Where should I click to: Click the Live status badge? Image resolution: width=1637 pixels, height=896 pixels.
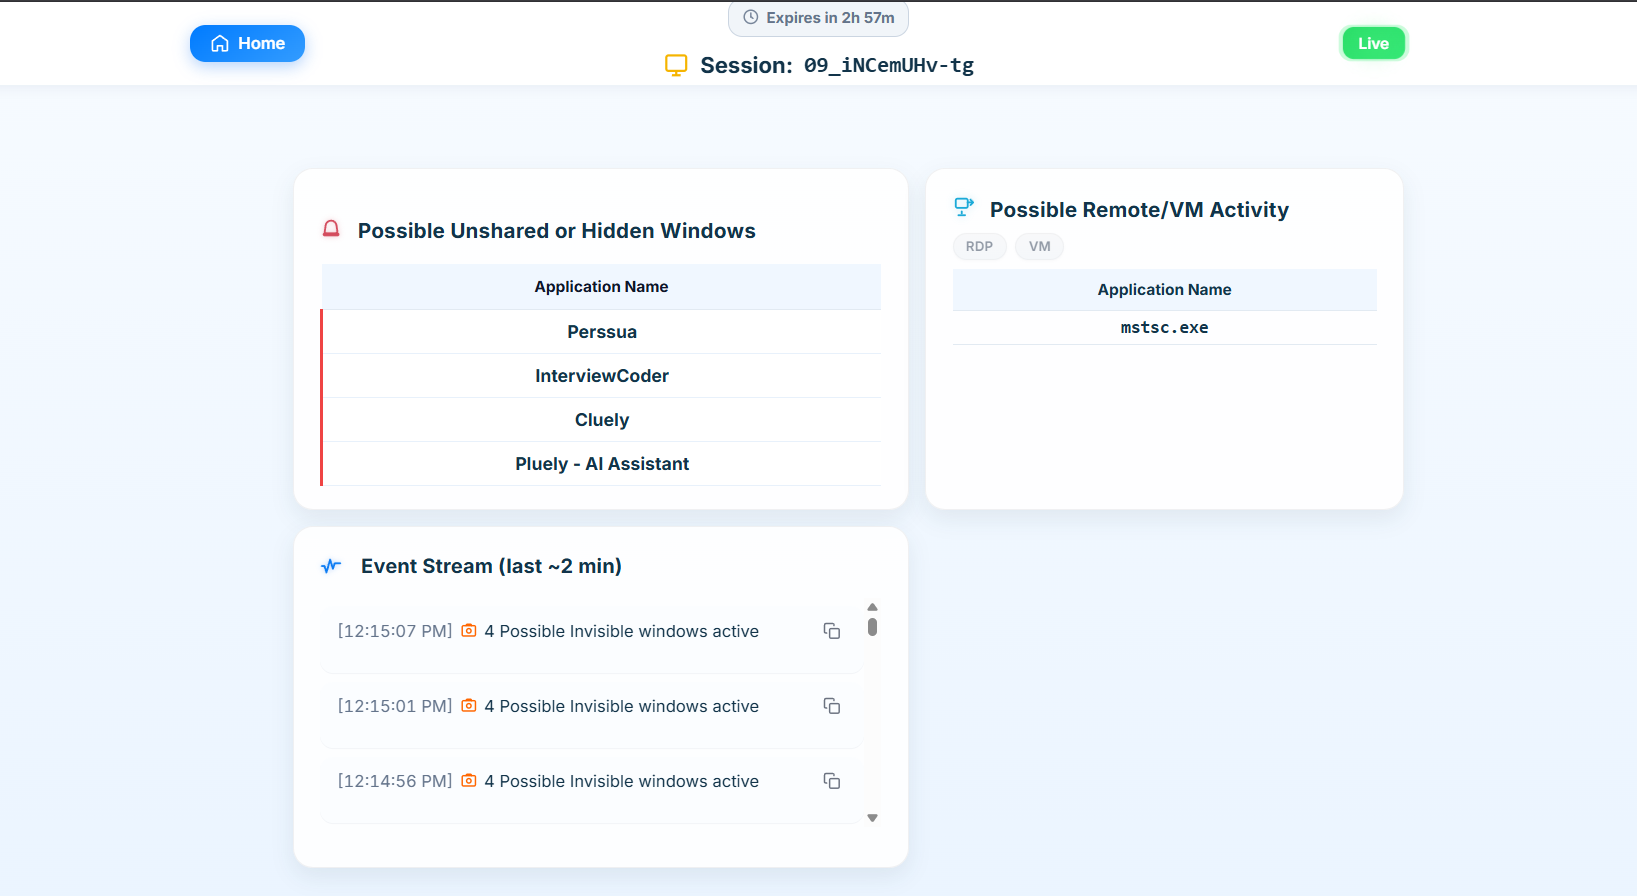(x=1373, y=43)
